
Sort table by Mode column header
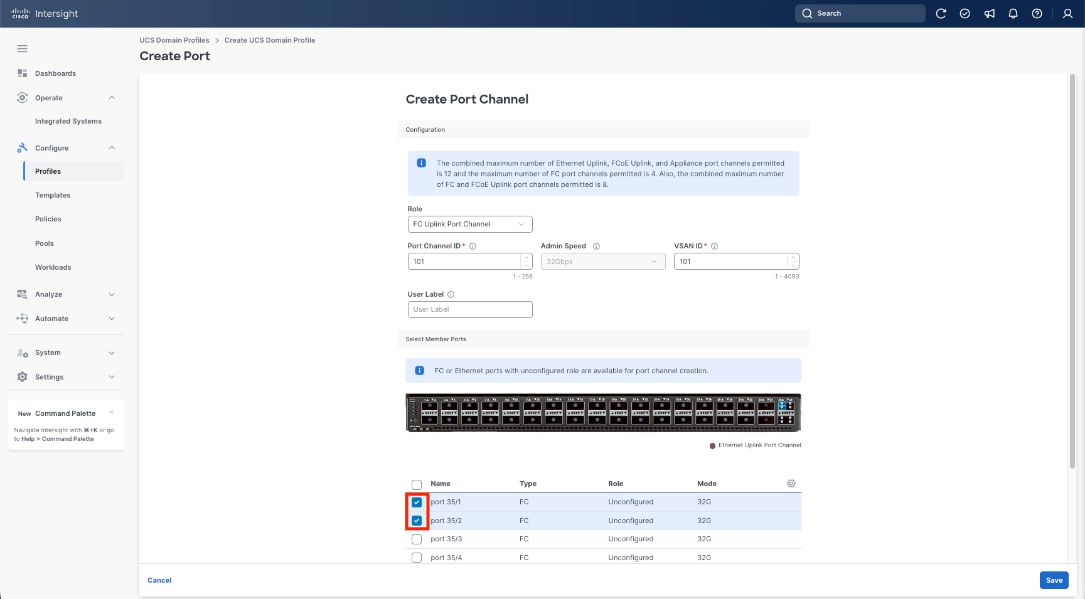(706, 483)
